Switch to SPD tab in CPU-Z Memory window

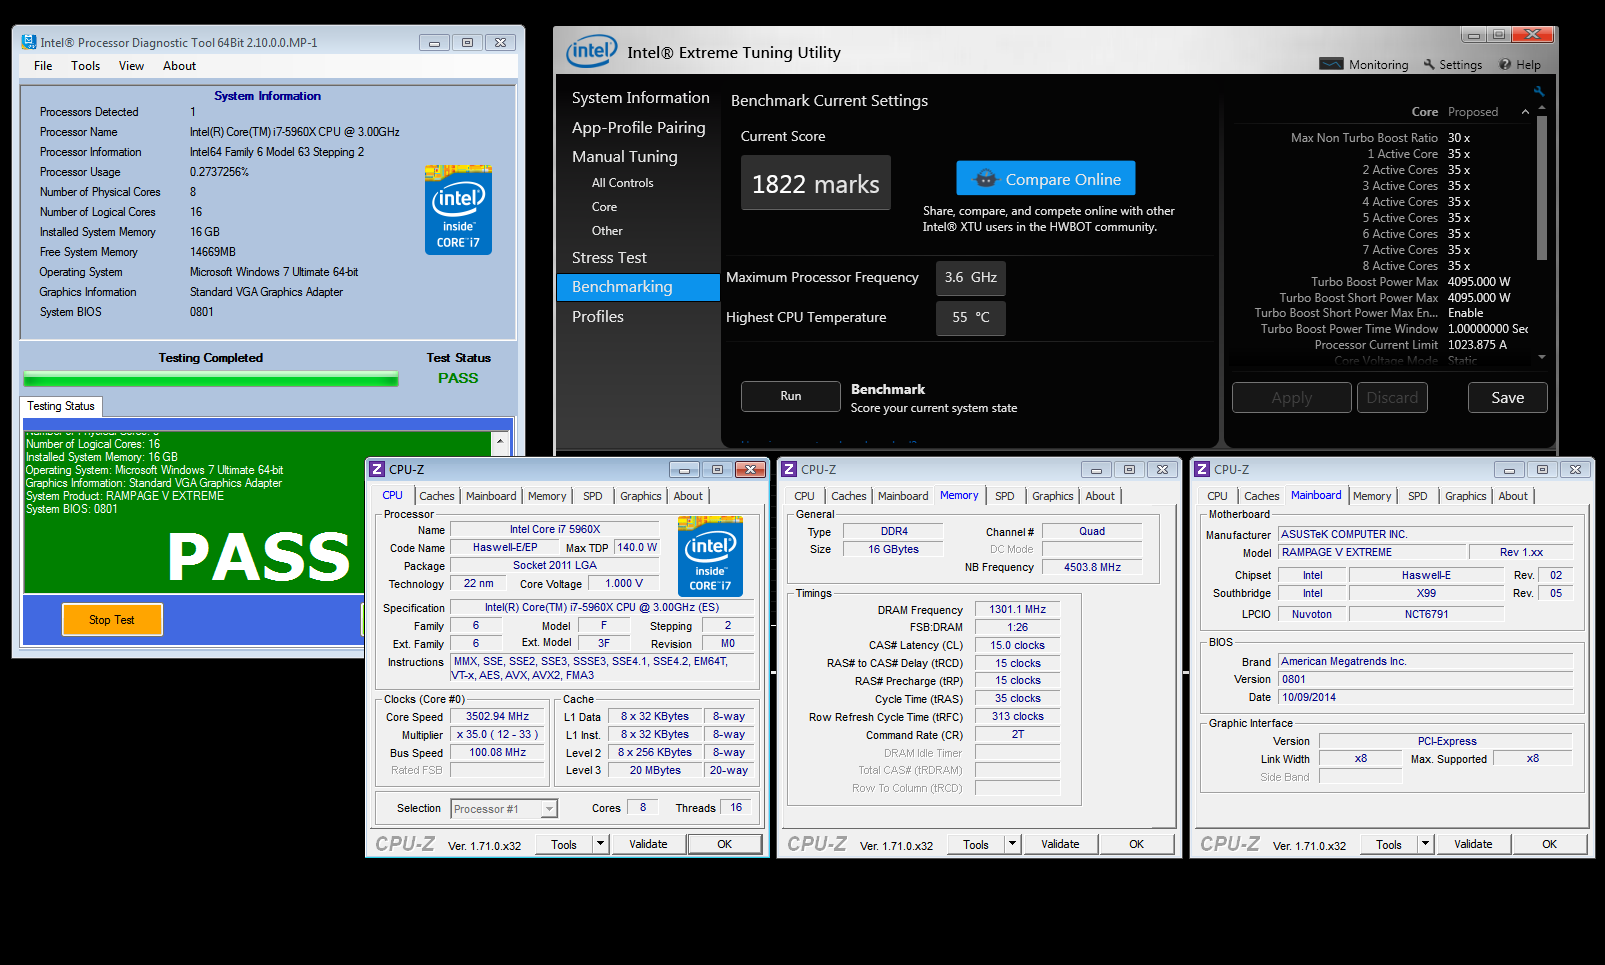point(1004,496)
